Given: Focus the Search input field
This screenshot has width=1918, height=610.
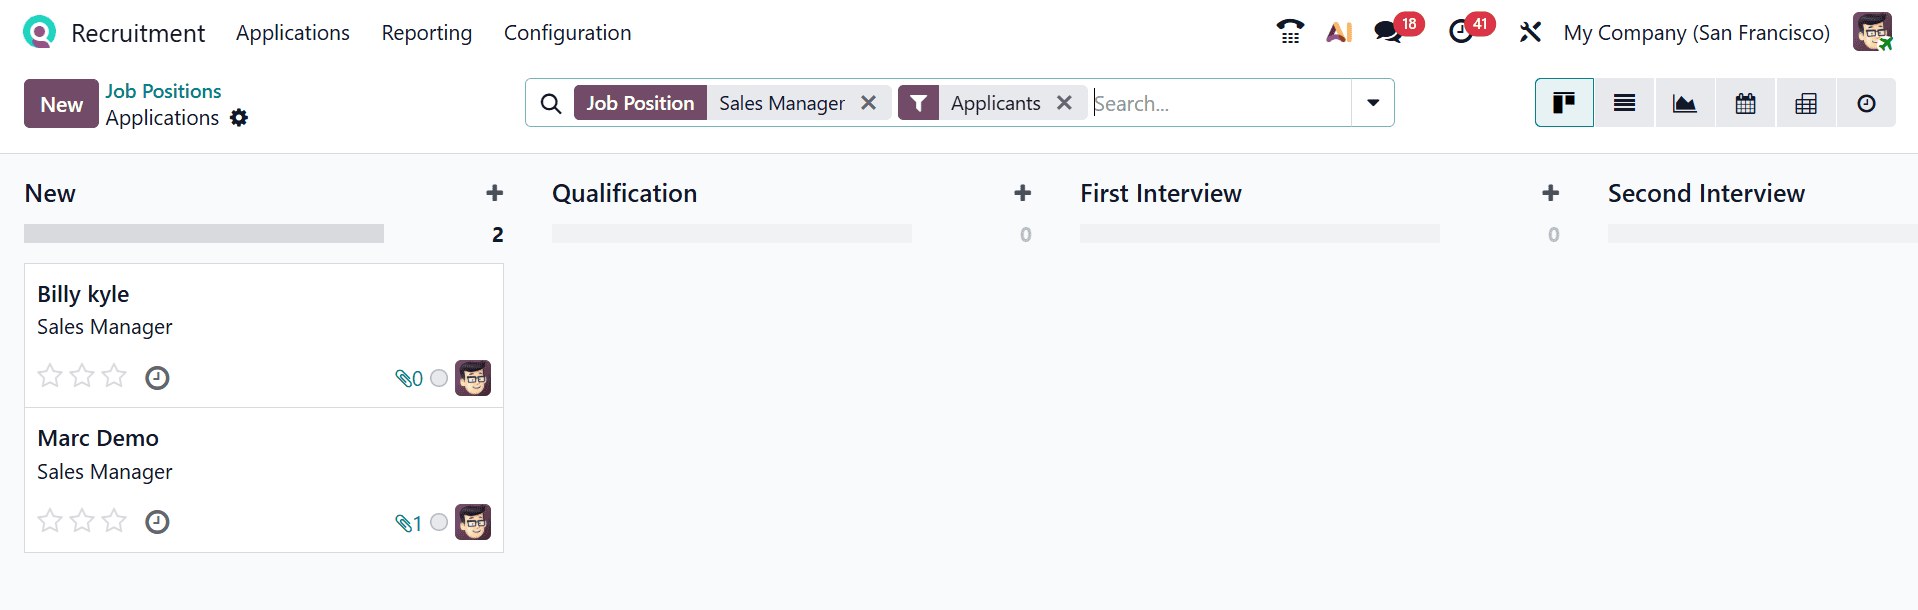Looking at the screenshot, I should coord(1220,103).
